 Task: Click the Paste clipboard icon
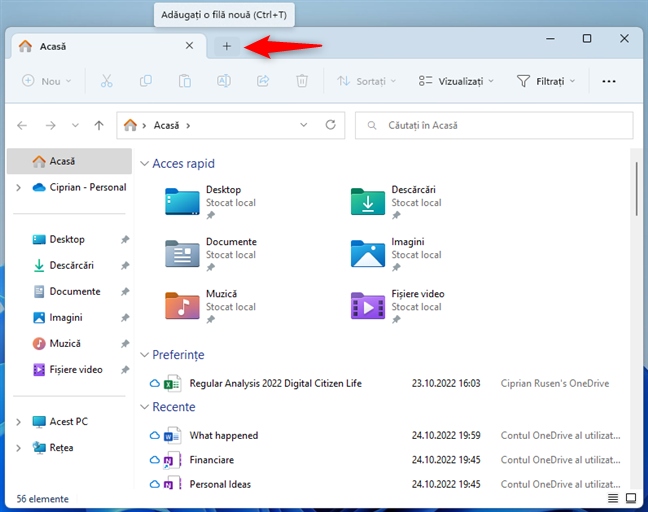pyautogui.click(x=185, y=81)
